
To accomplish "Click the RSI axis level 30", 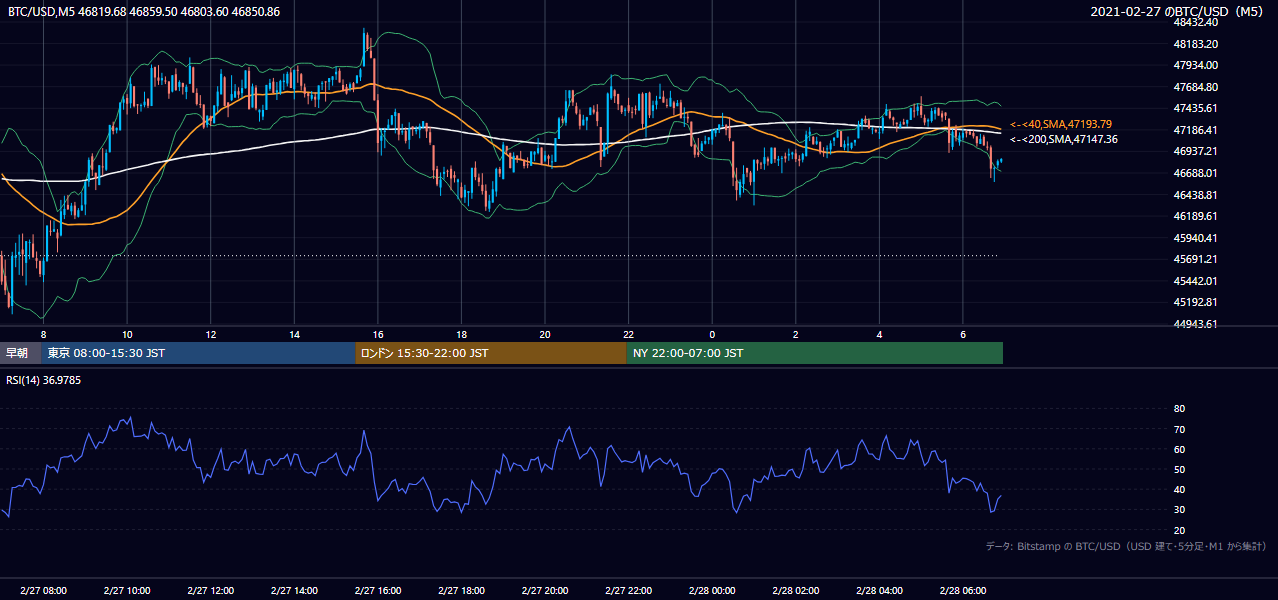I will pyautogui.click(x=1179, y=510).
